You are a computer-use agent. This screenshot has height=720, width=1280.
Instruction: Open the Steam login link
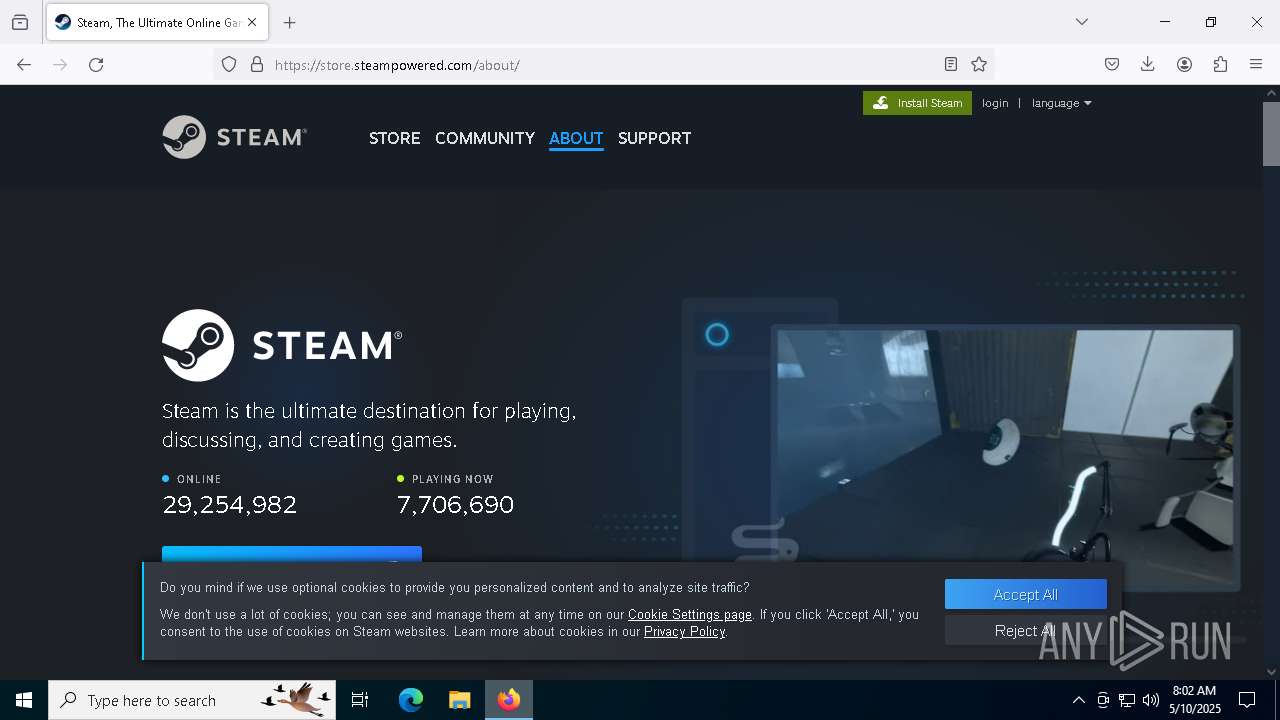tap(995, 103)
